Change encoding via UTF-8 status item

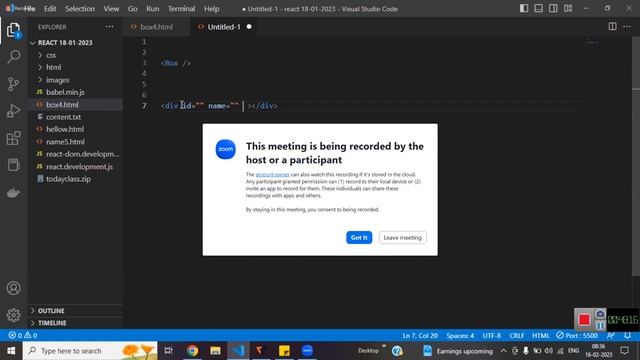coord(491,336)
